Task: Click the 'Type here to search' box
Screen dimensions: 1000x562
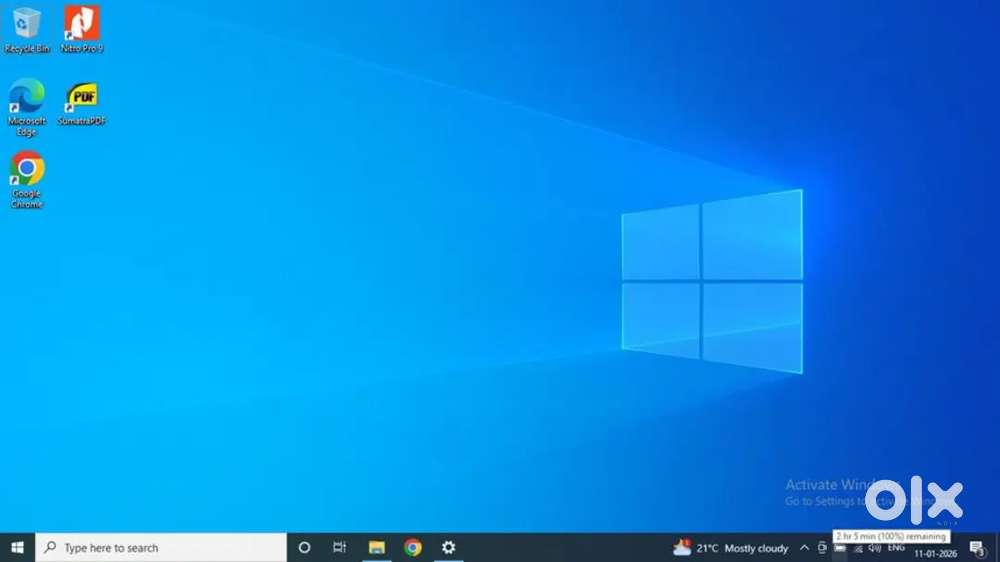Action: pyautogui.click(x=160, y=548)
